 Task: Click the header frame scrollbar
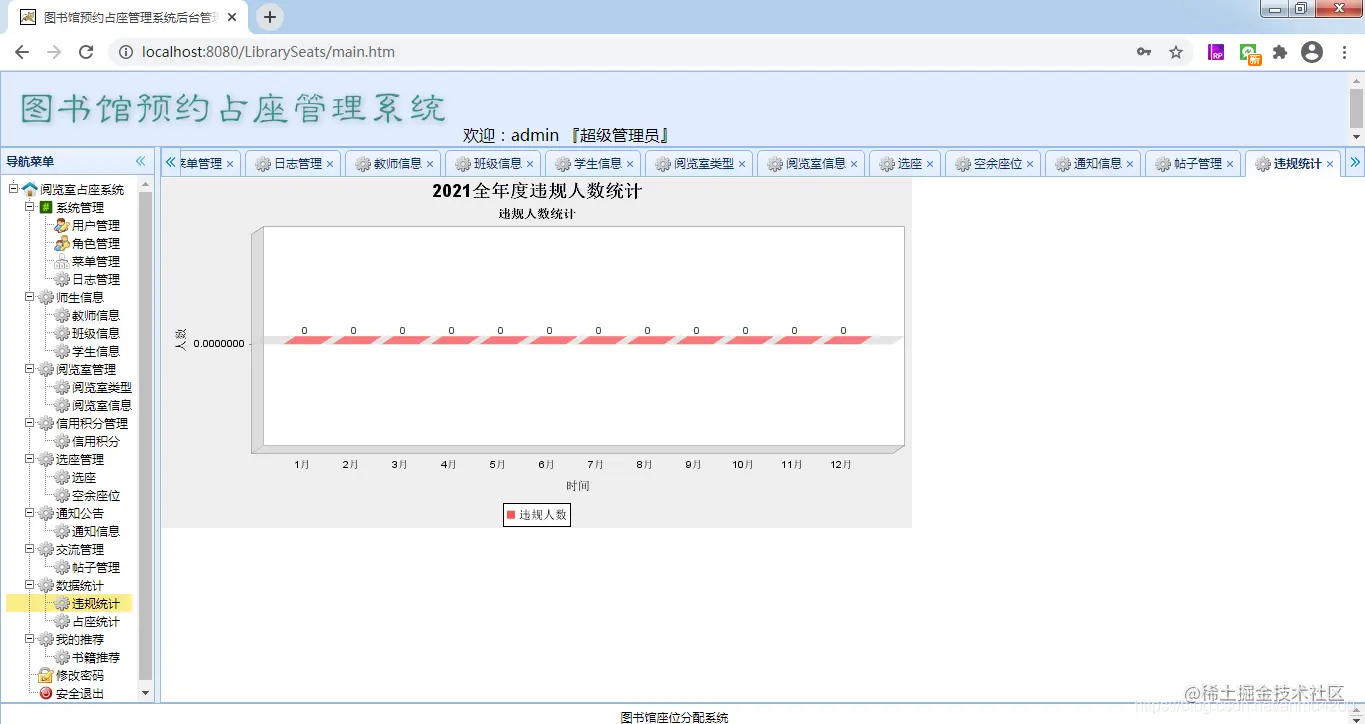click(1357, 108)
